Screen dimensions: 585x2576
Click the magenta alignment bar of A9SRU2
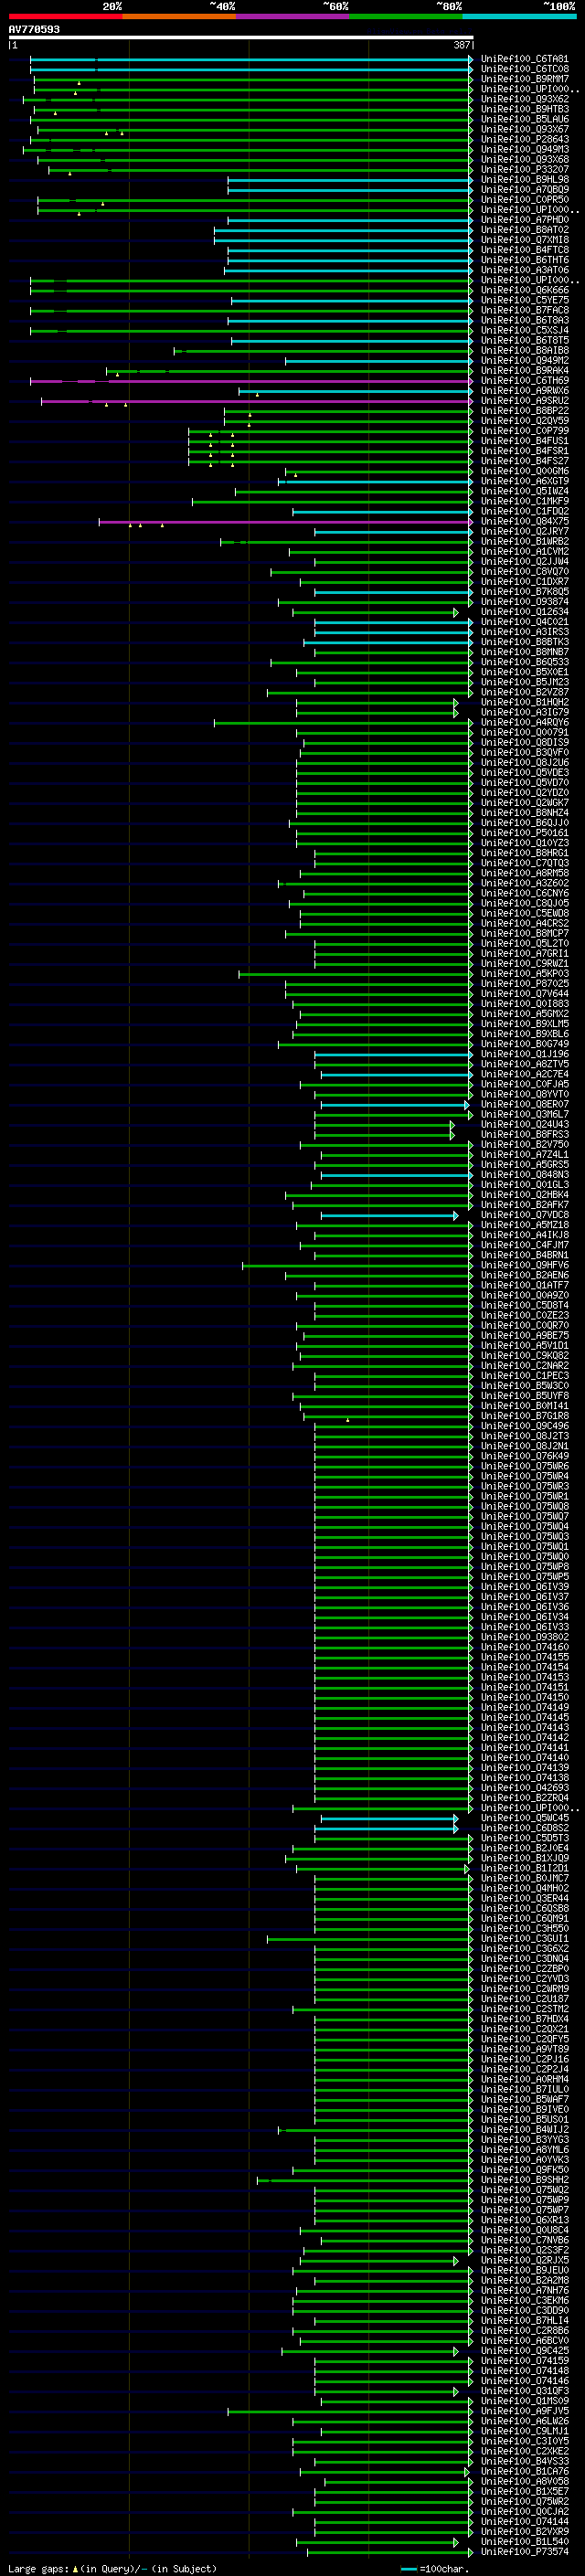pos(256,401)
